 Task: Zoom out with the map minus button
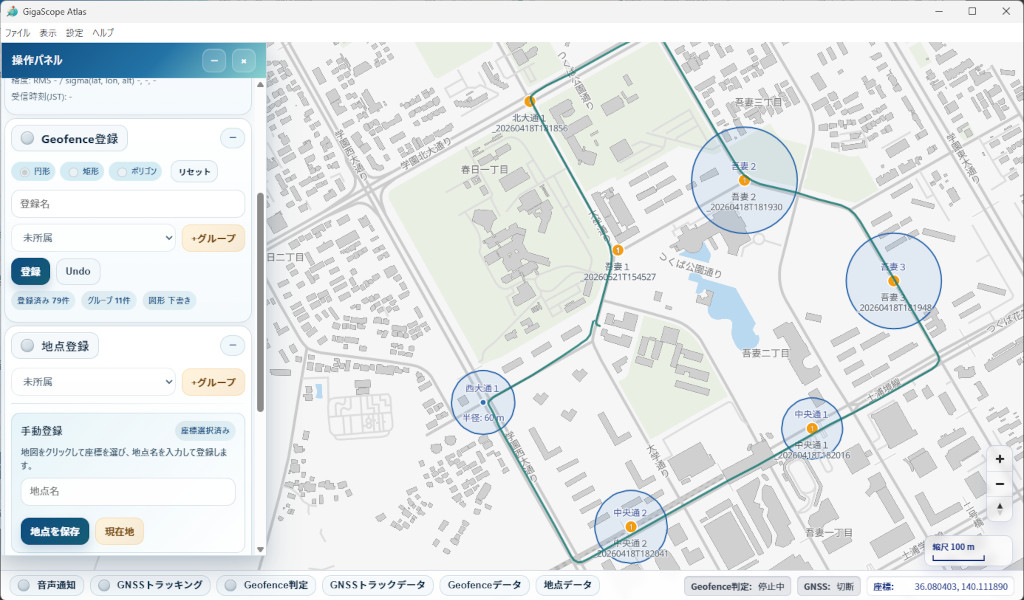pyautogui.click(x=999, y=484)
